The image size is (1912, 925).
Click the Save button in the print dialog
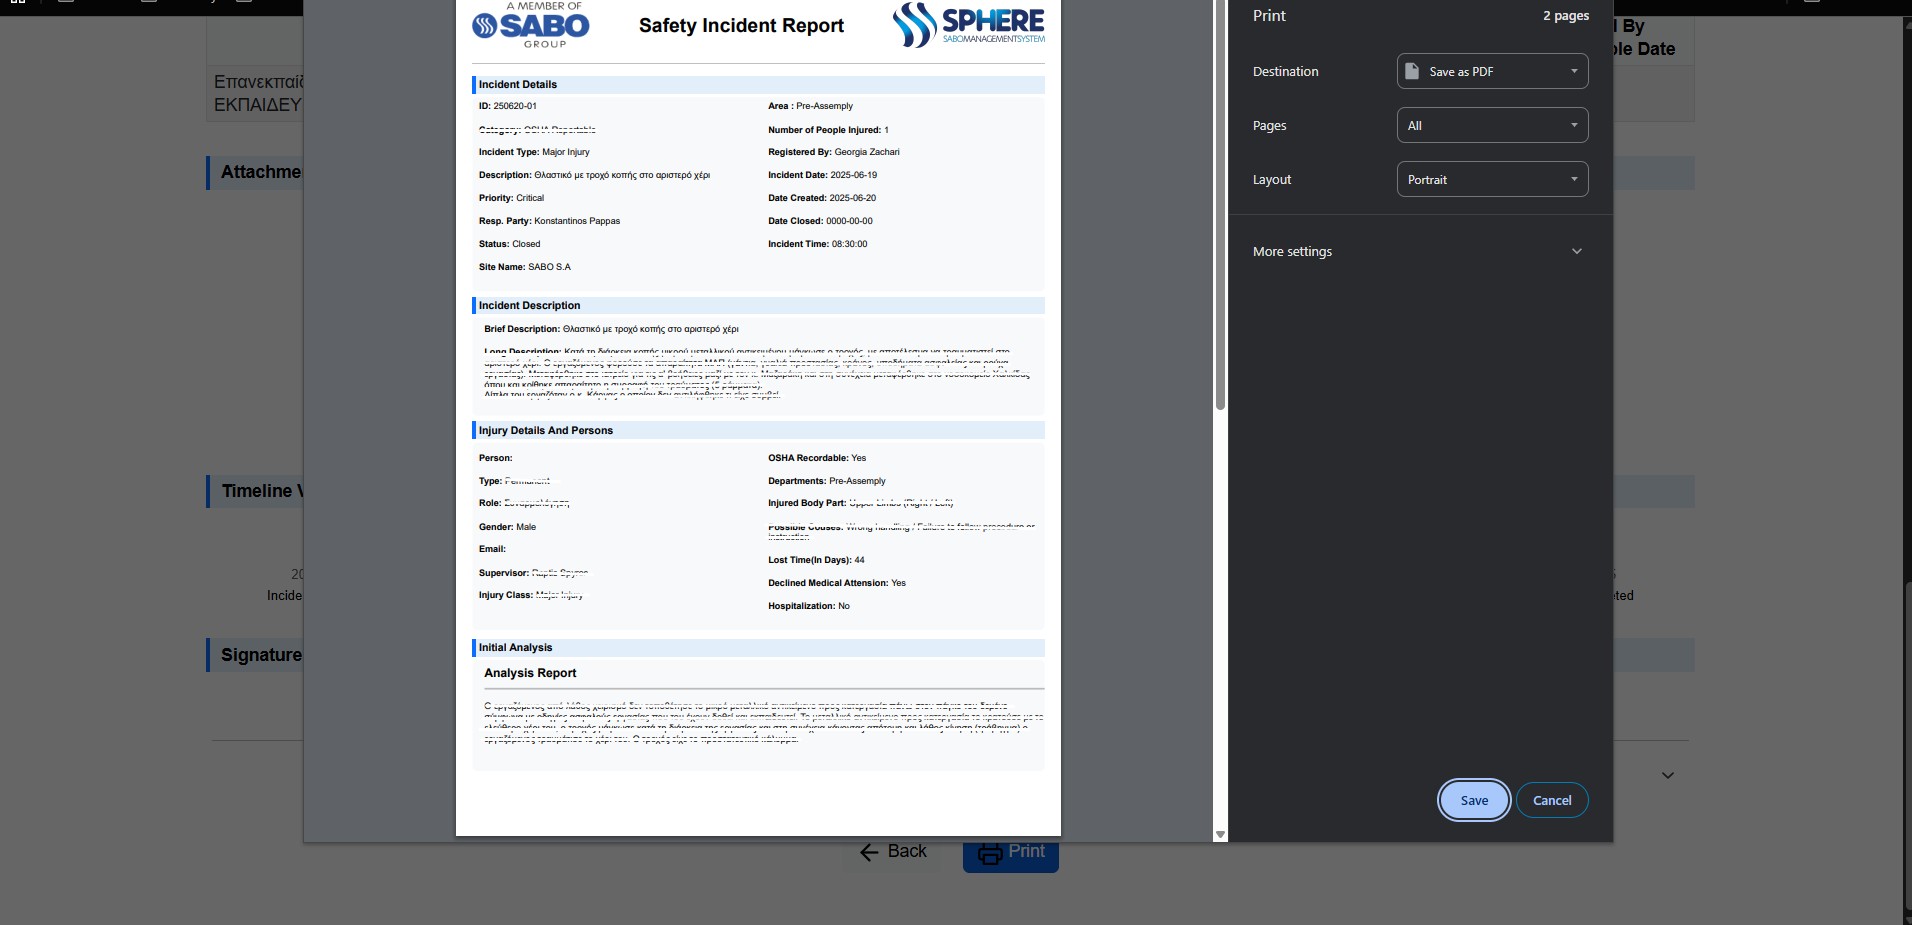(1474, 800)
